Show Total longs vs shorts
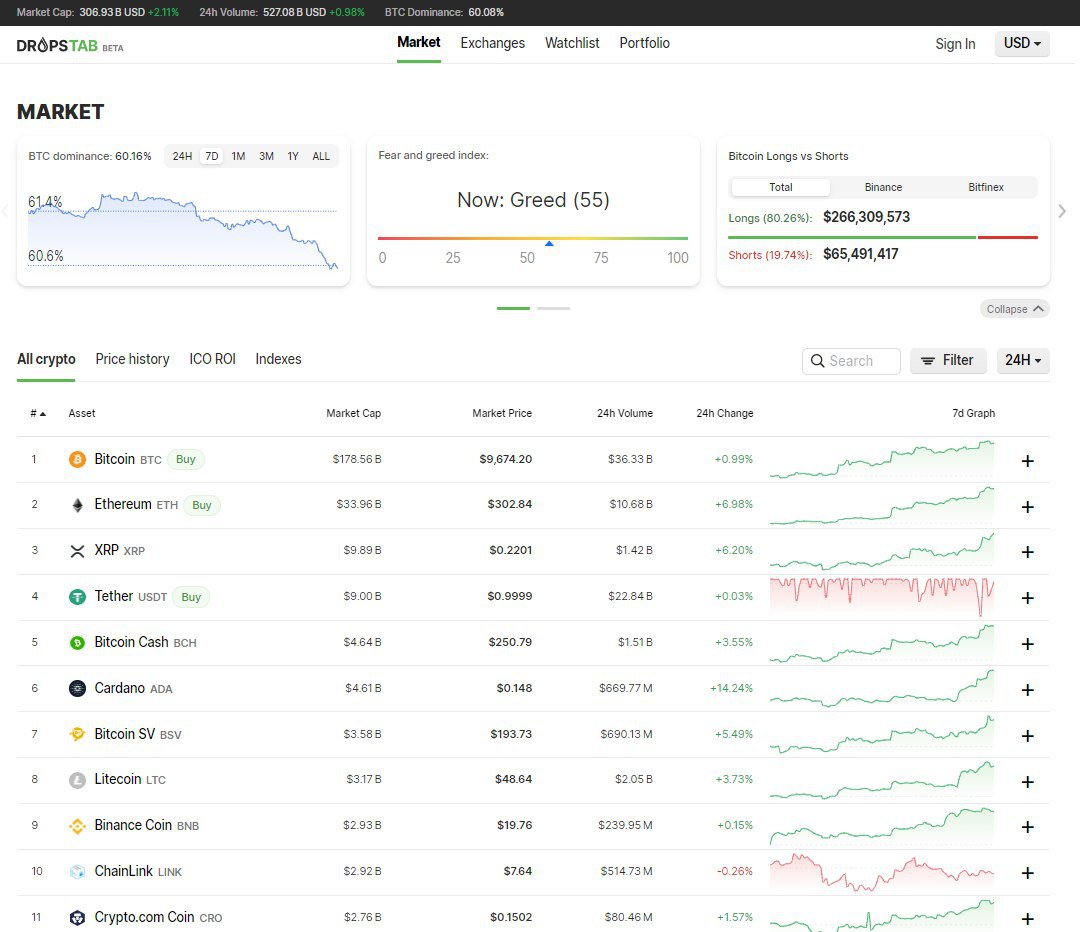 (x=780, y=187)
